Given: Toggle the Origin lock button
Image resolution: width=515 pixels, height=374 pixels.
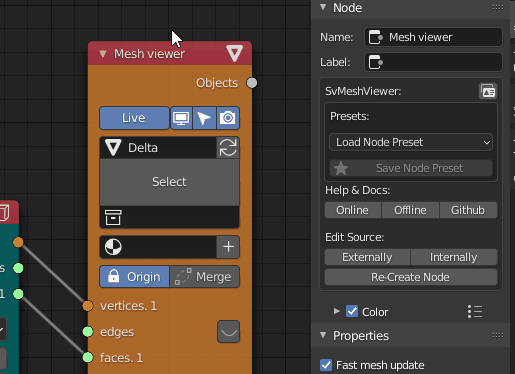Looking at the screenshot, I should [x=134, y=277].
